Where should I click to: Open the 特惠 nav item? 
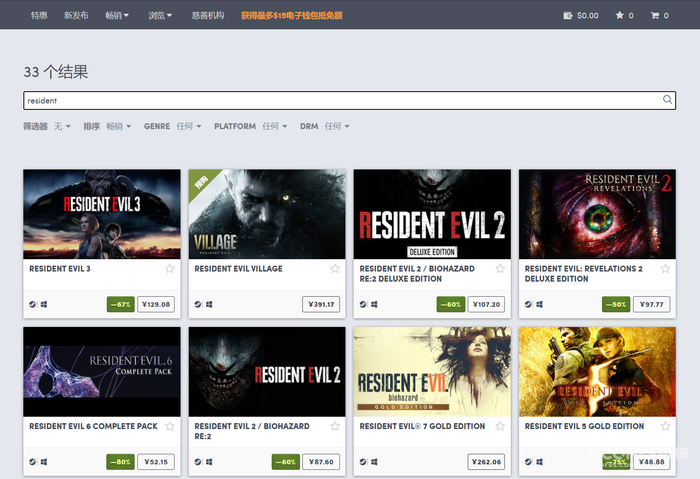click(x=39, y=16)
